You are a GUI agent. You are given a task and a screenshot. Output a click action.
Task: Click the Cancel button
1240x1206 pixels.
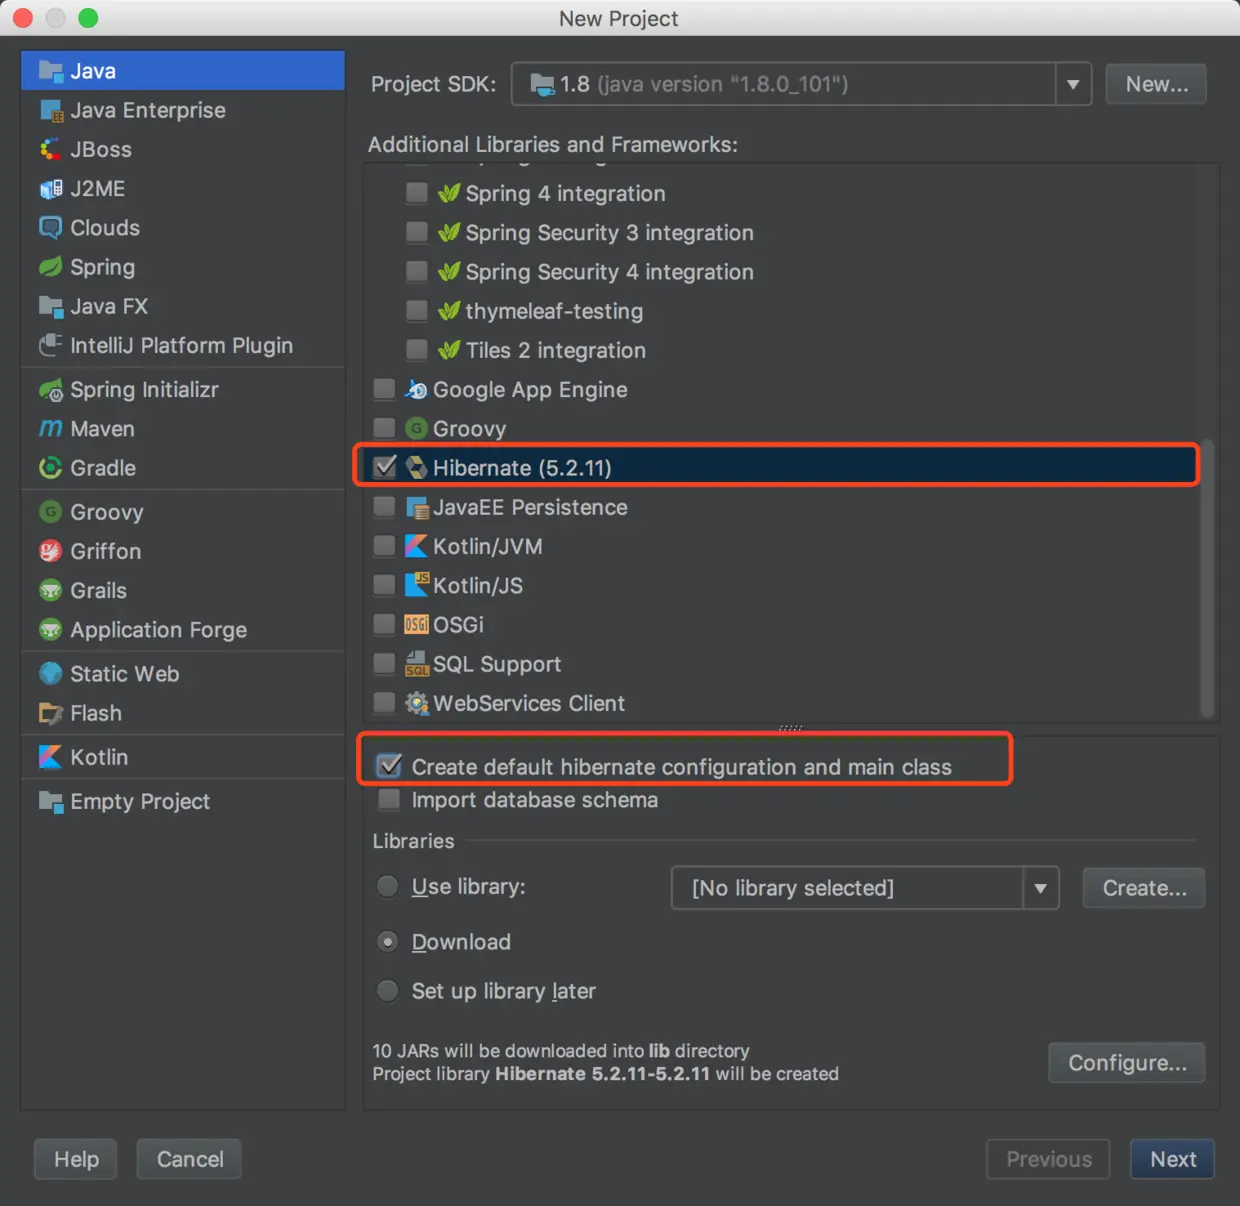tap(189, 1159)
